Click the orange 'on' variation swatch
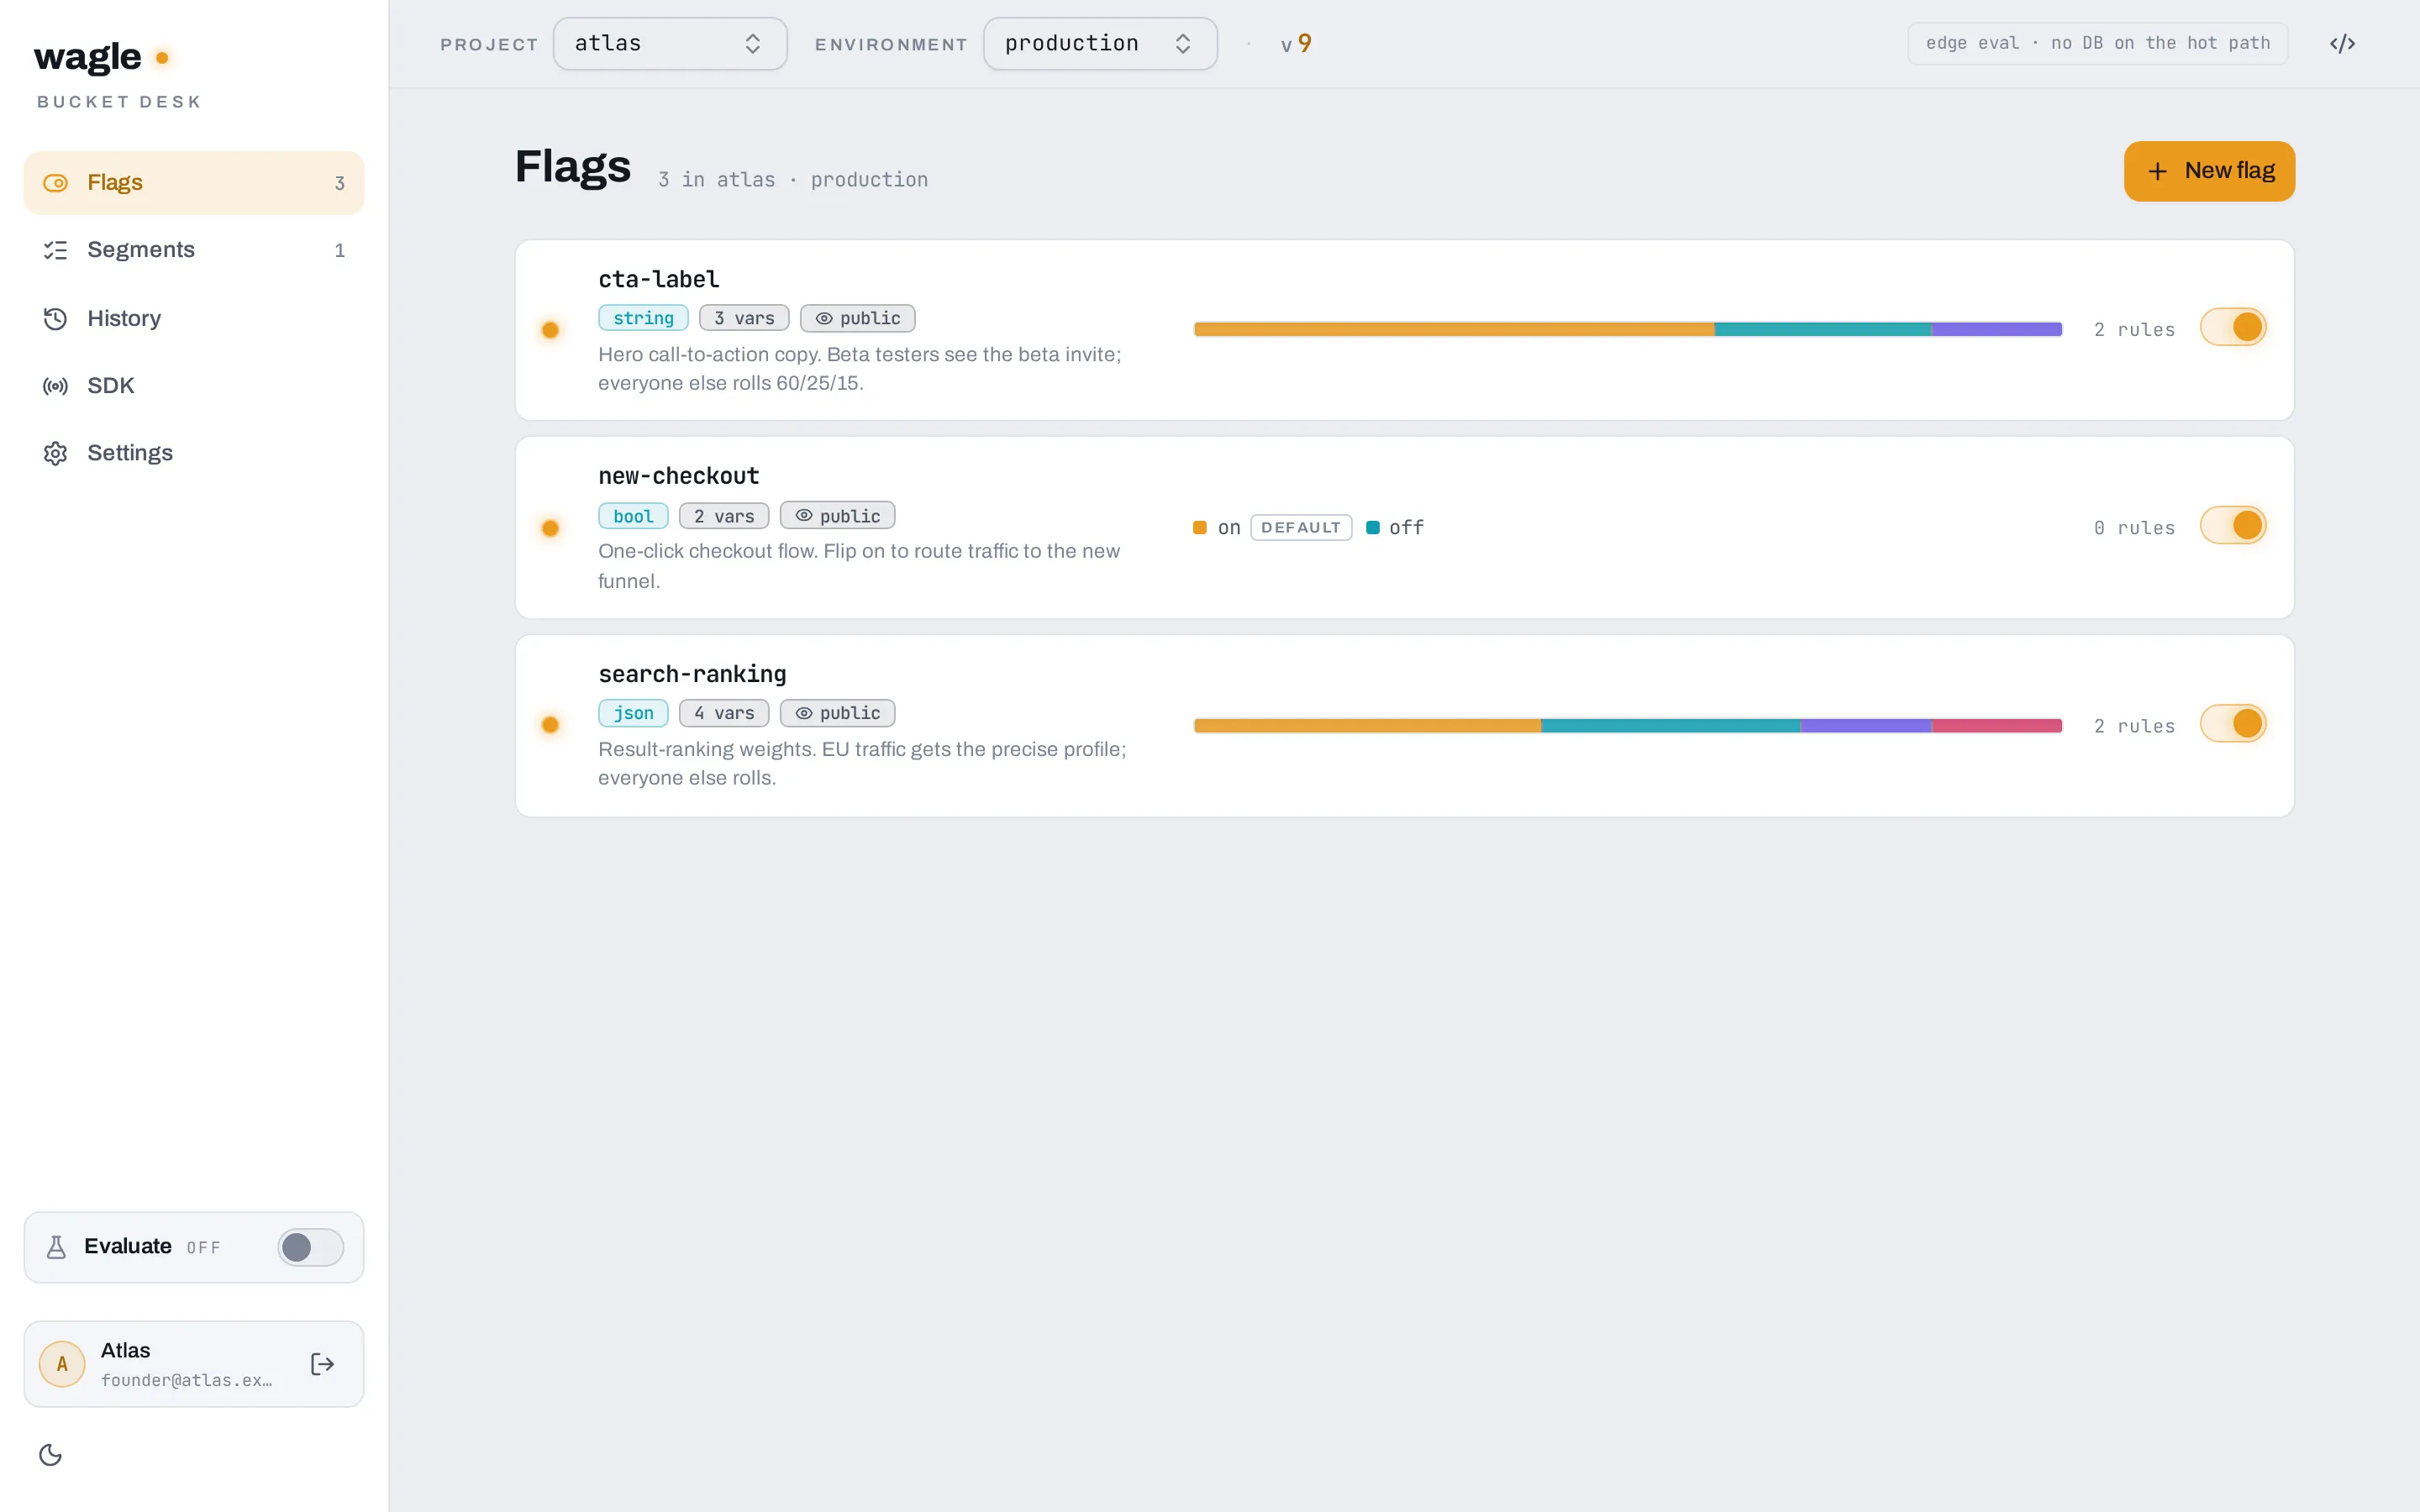This screenshot has width=2420, height=1512. coord(1200,528)
